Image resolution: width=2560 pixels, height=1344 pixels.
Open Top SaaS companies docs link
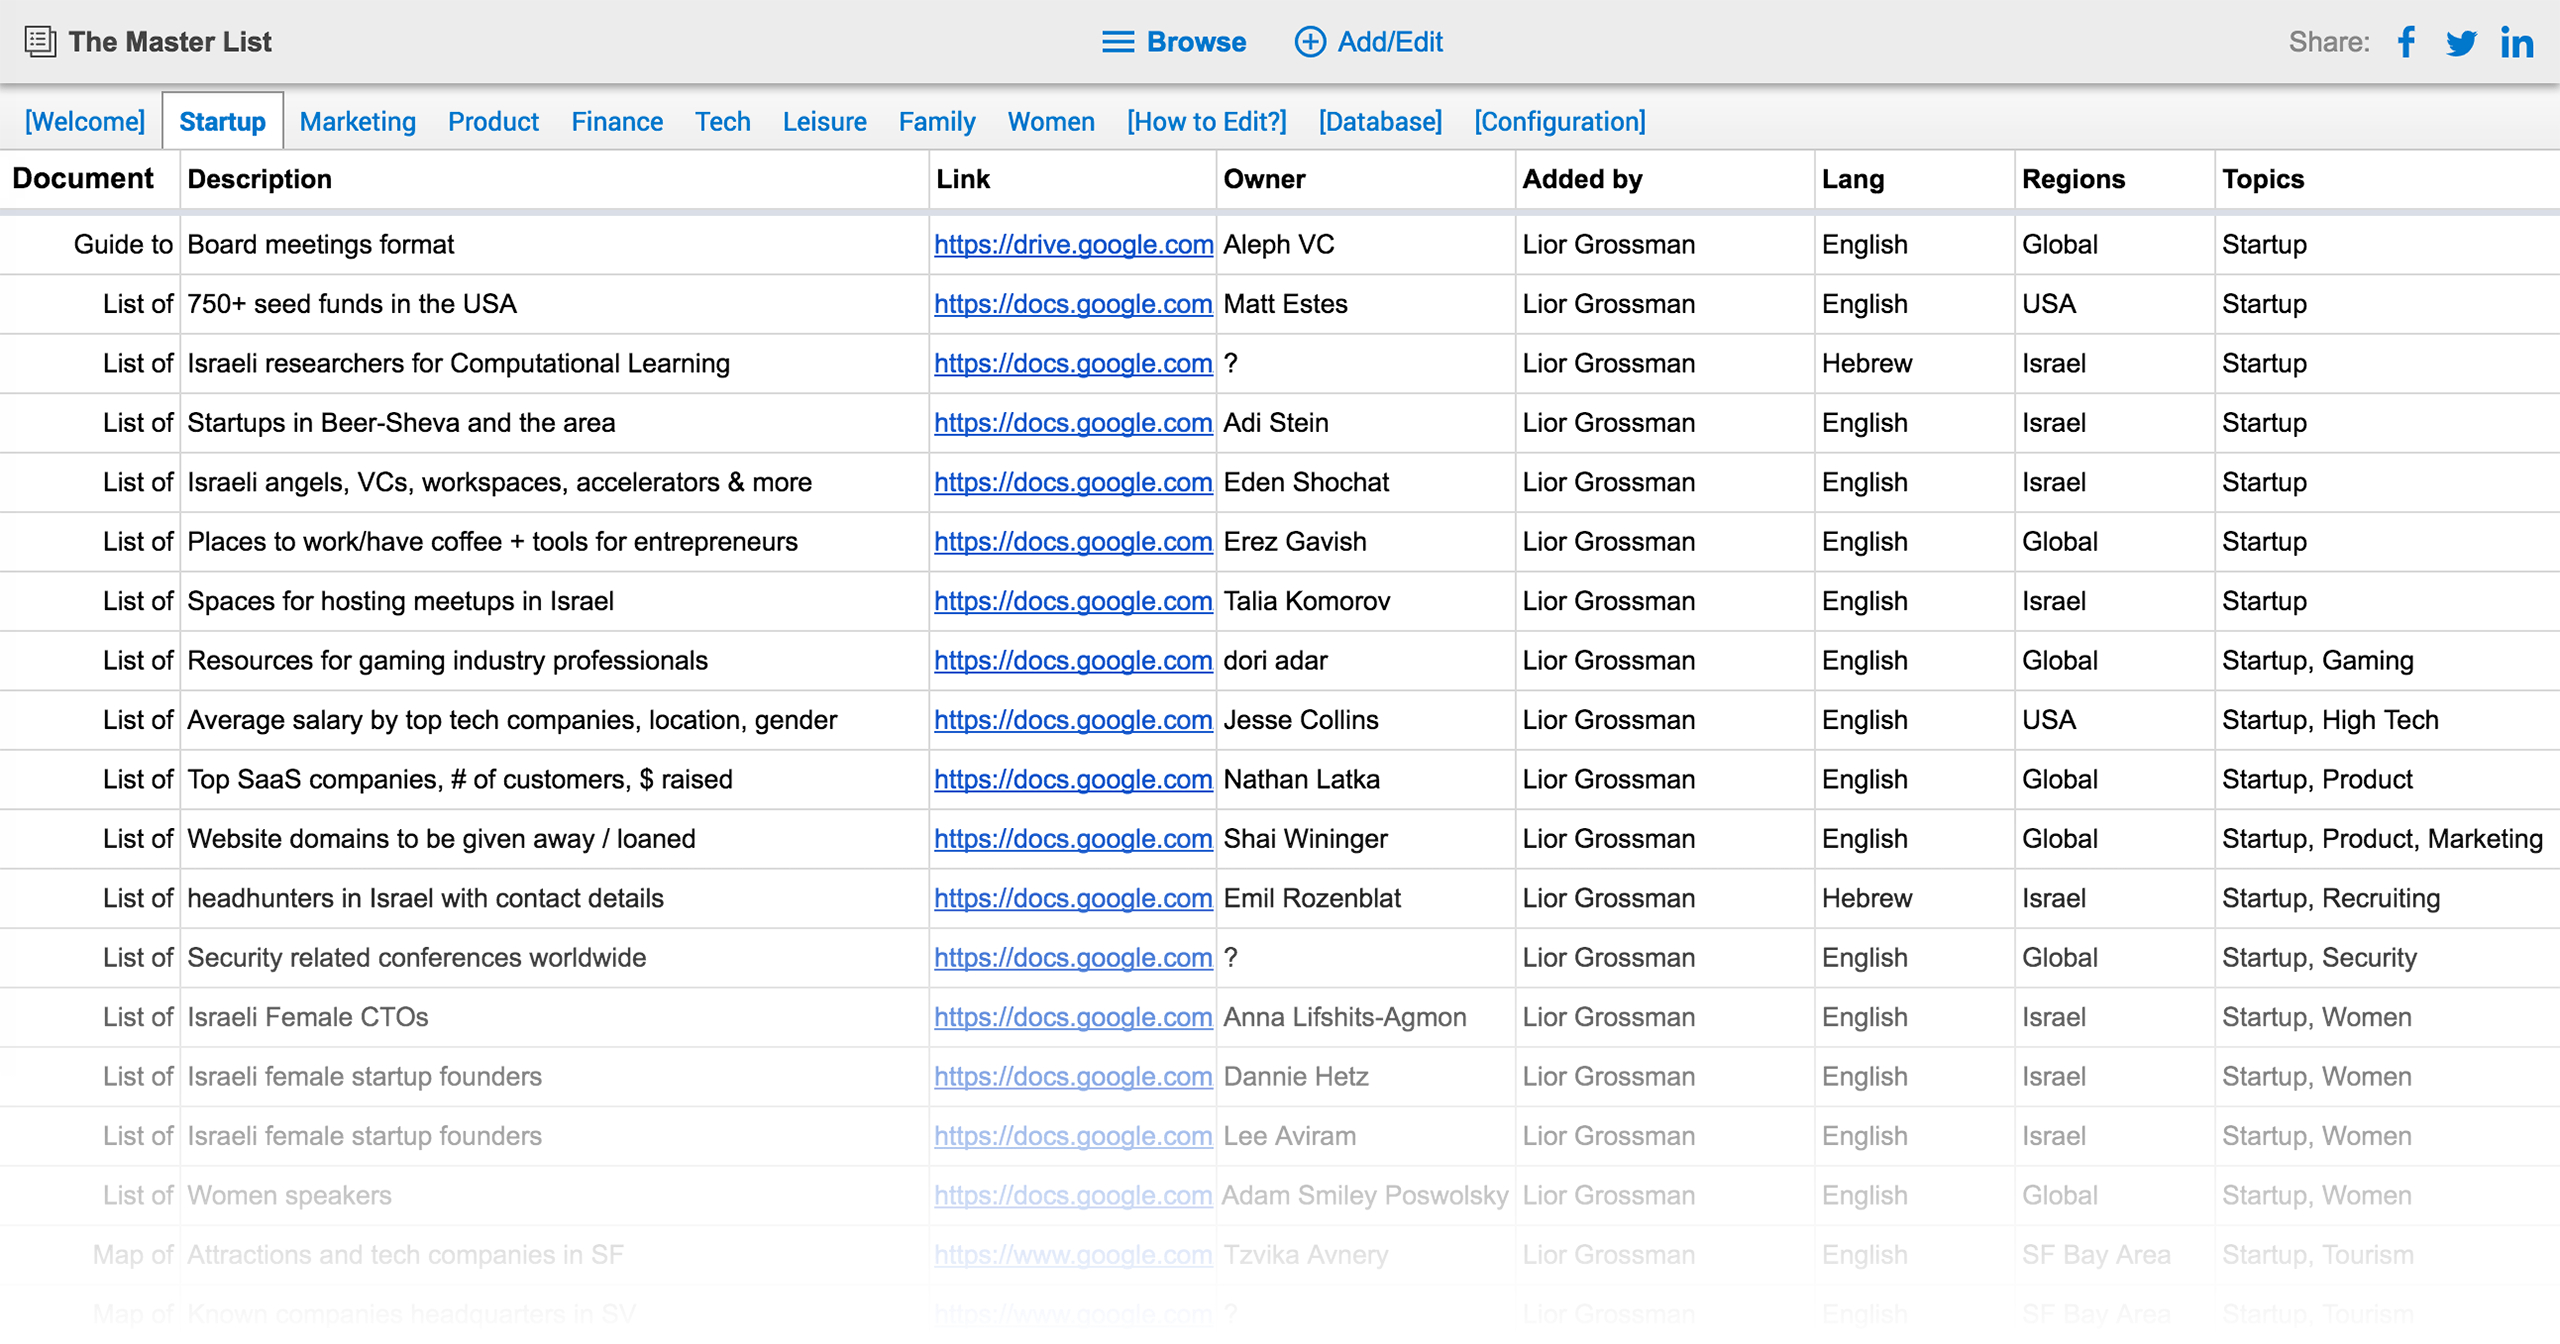pos(1073,780)
